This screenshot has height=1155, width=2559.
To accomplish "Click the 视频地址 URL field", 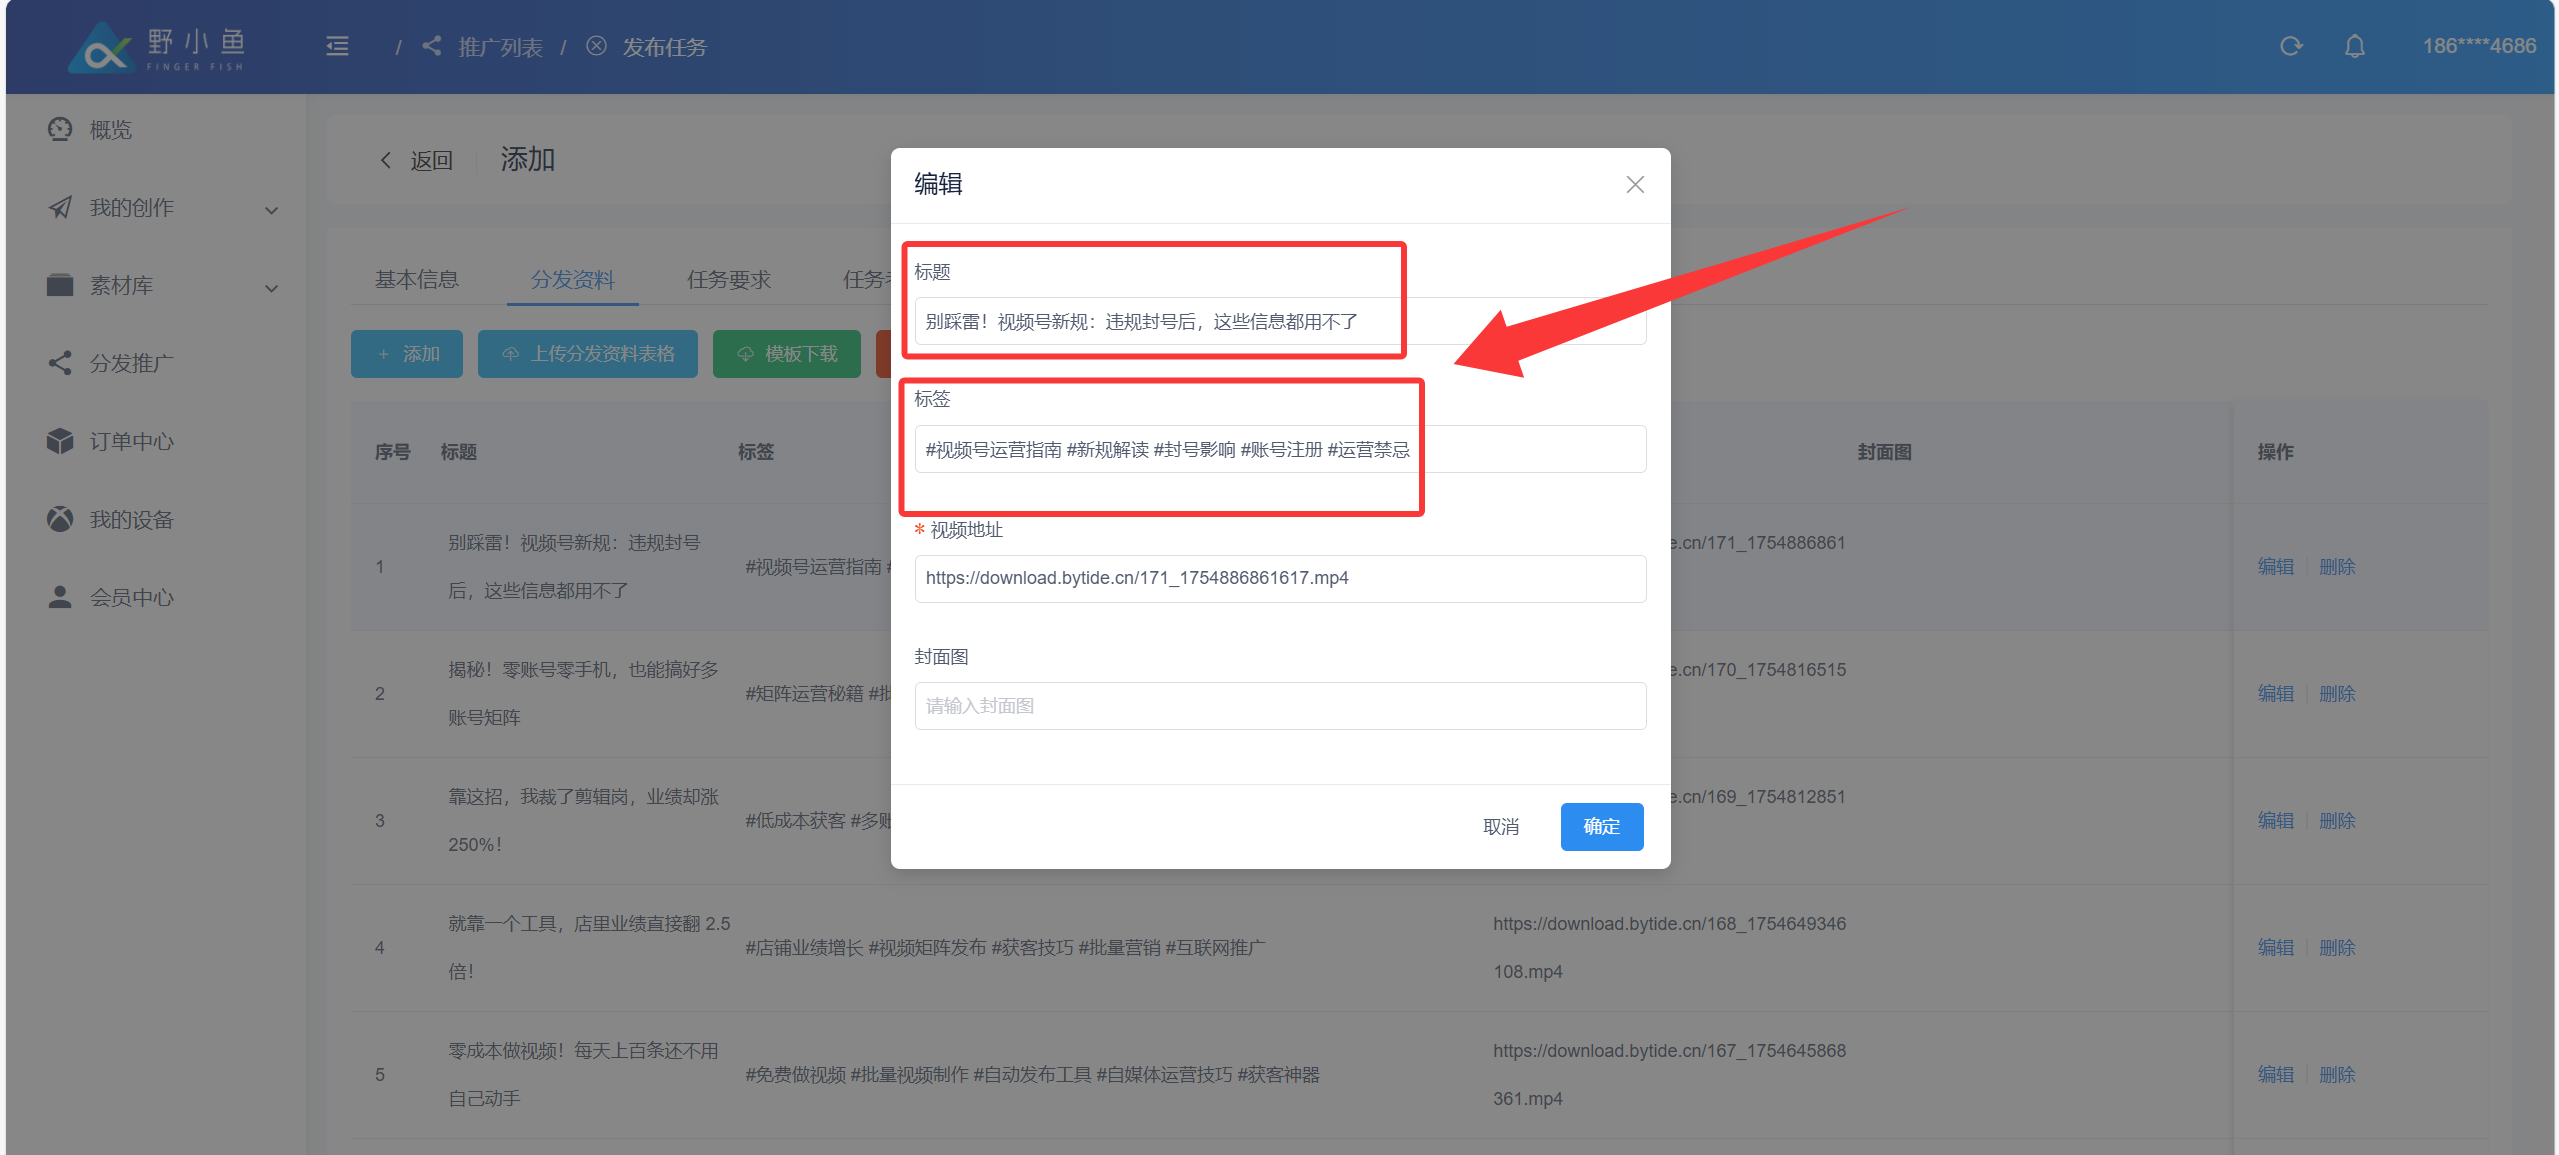I will (x=1279, y=578).
